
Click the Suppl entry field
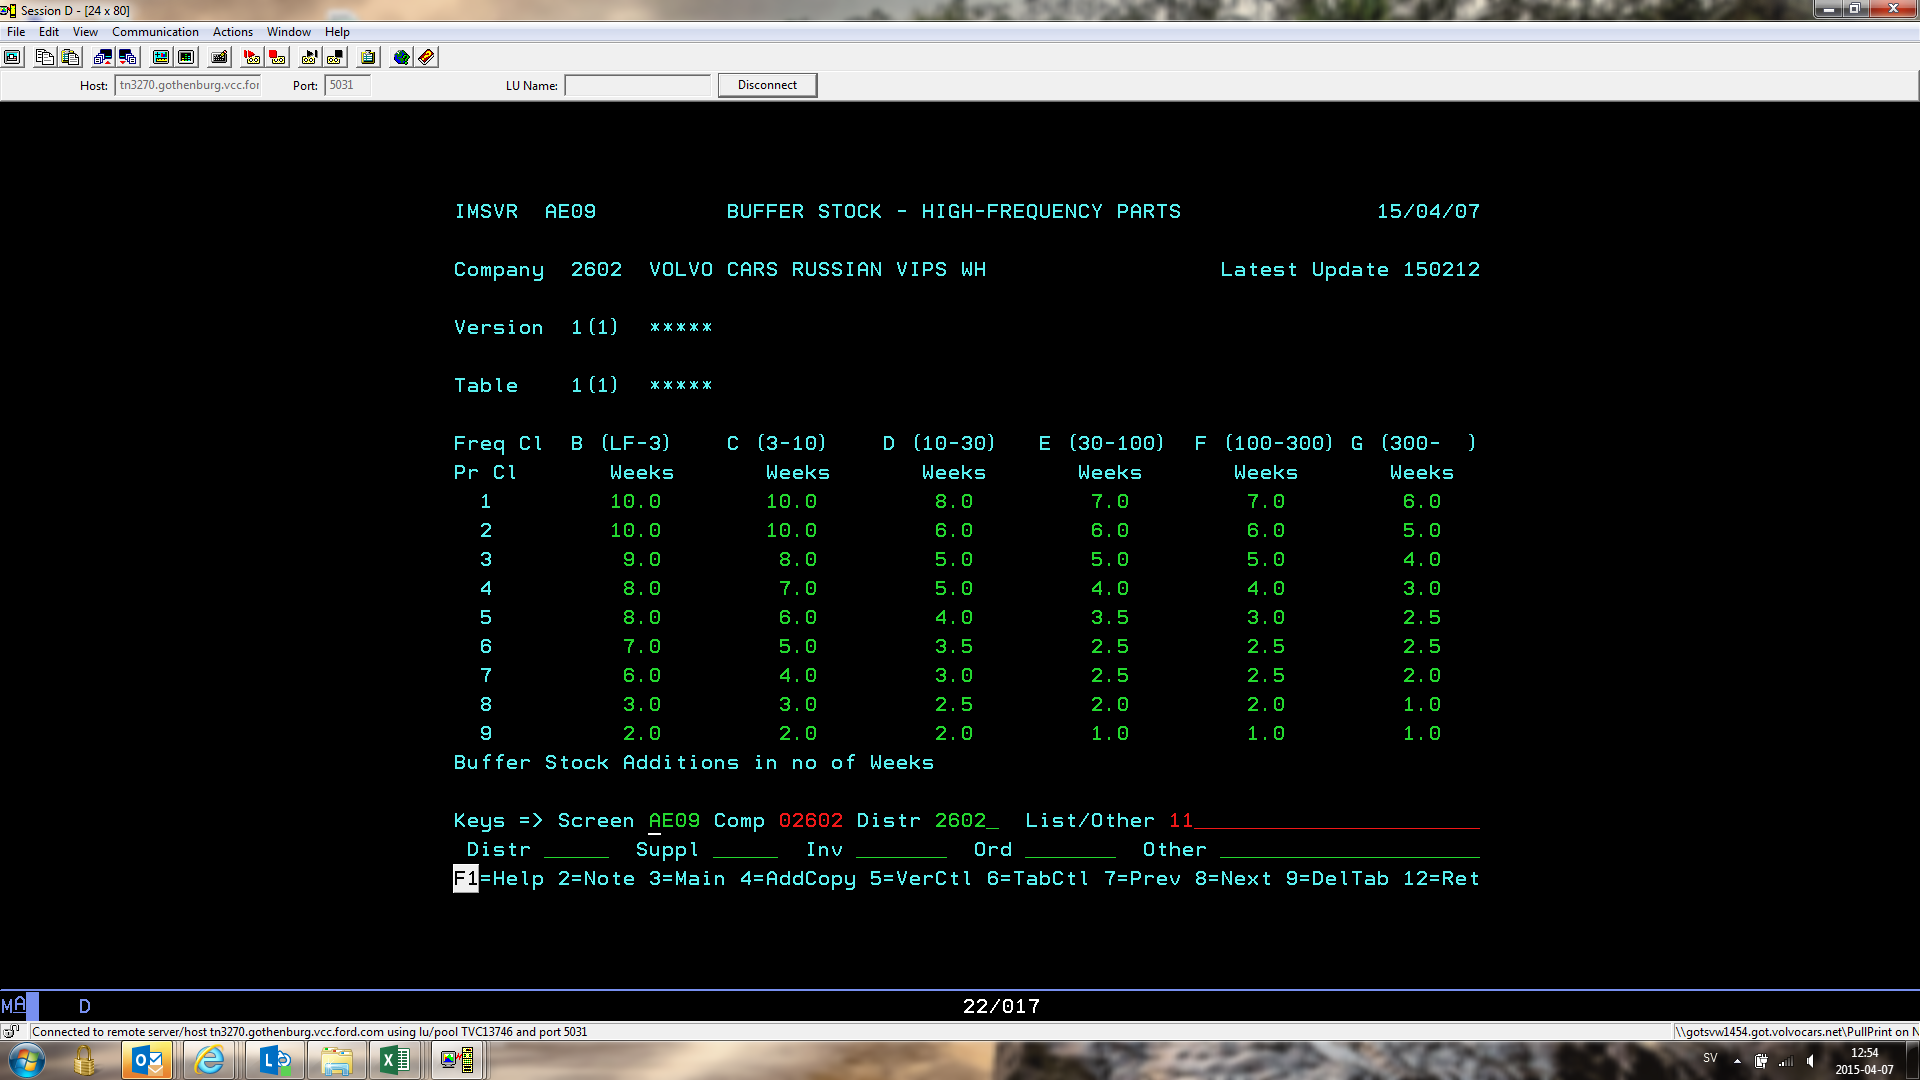tap(745, 850)
